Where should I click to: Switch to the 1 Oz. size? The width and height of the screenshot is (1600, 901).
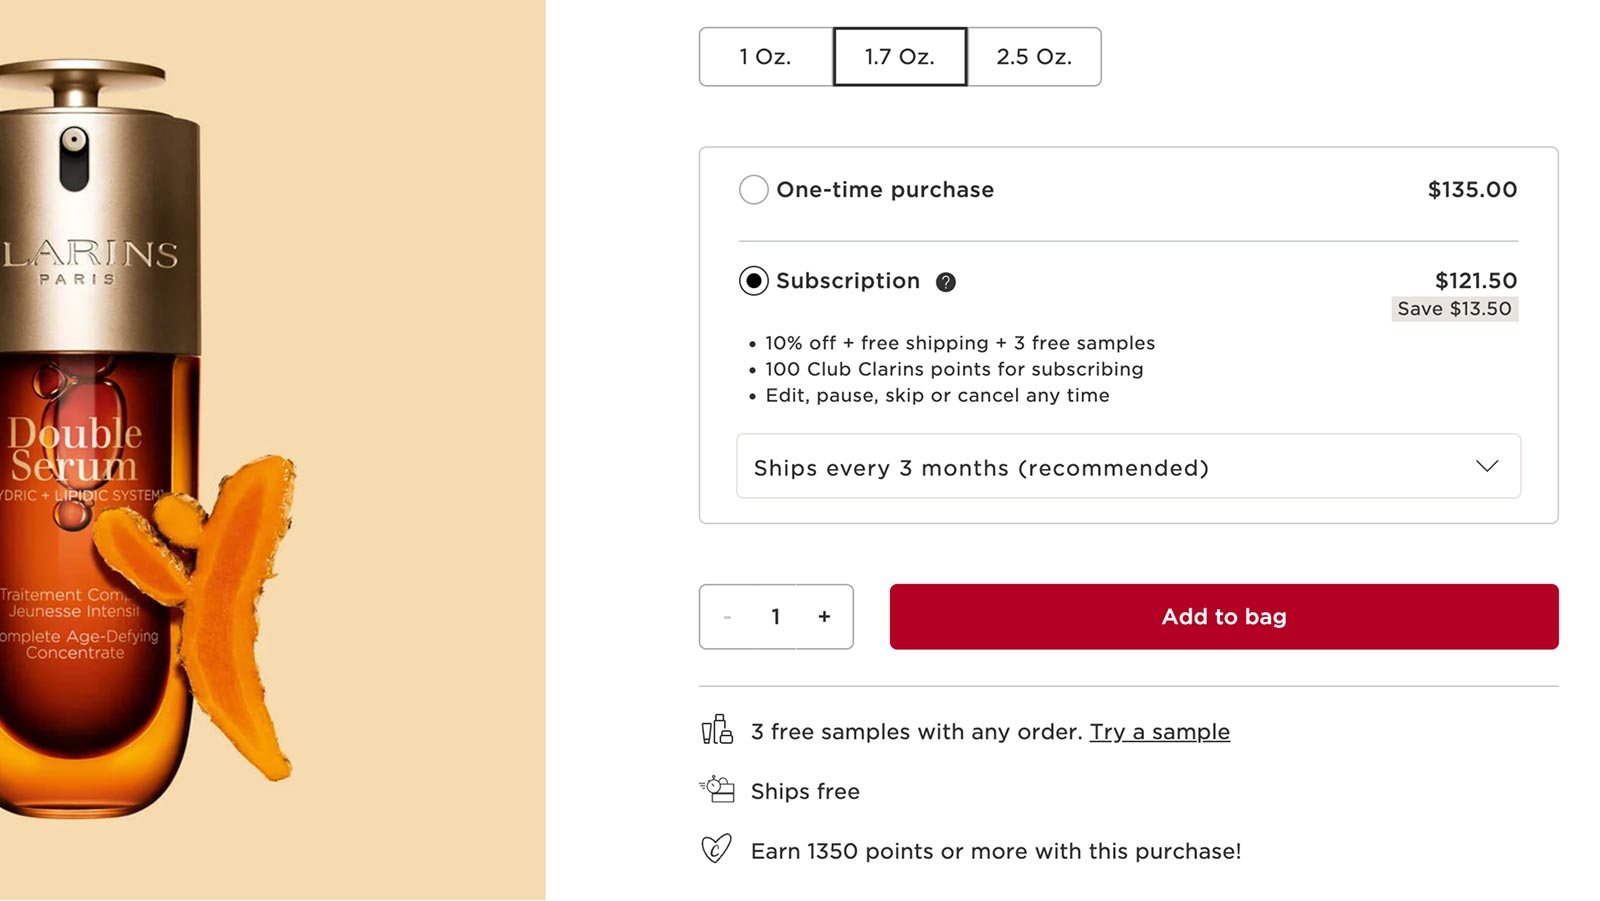[765, 57]
